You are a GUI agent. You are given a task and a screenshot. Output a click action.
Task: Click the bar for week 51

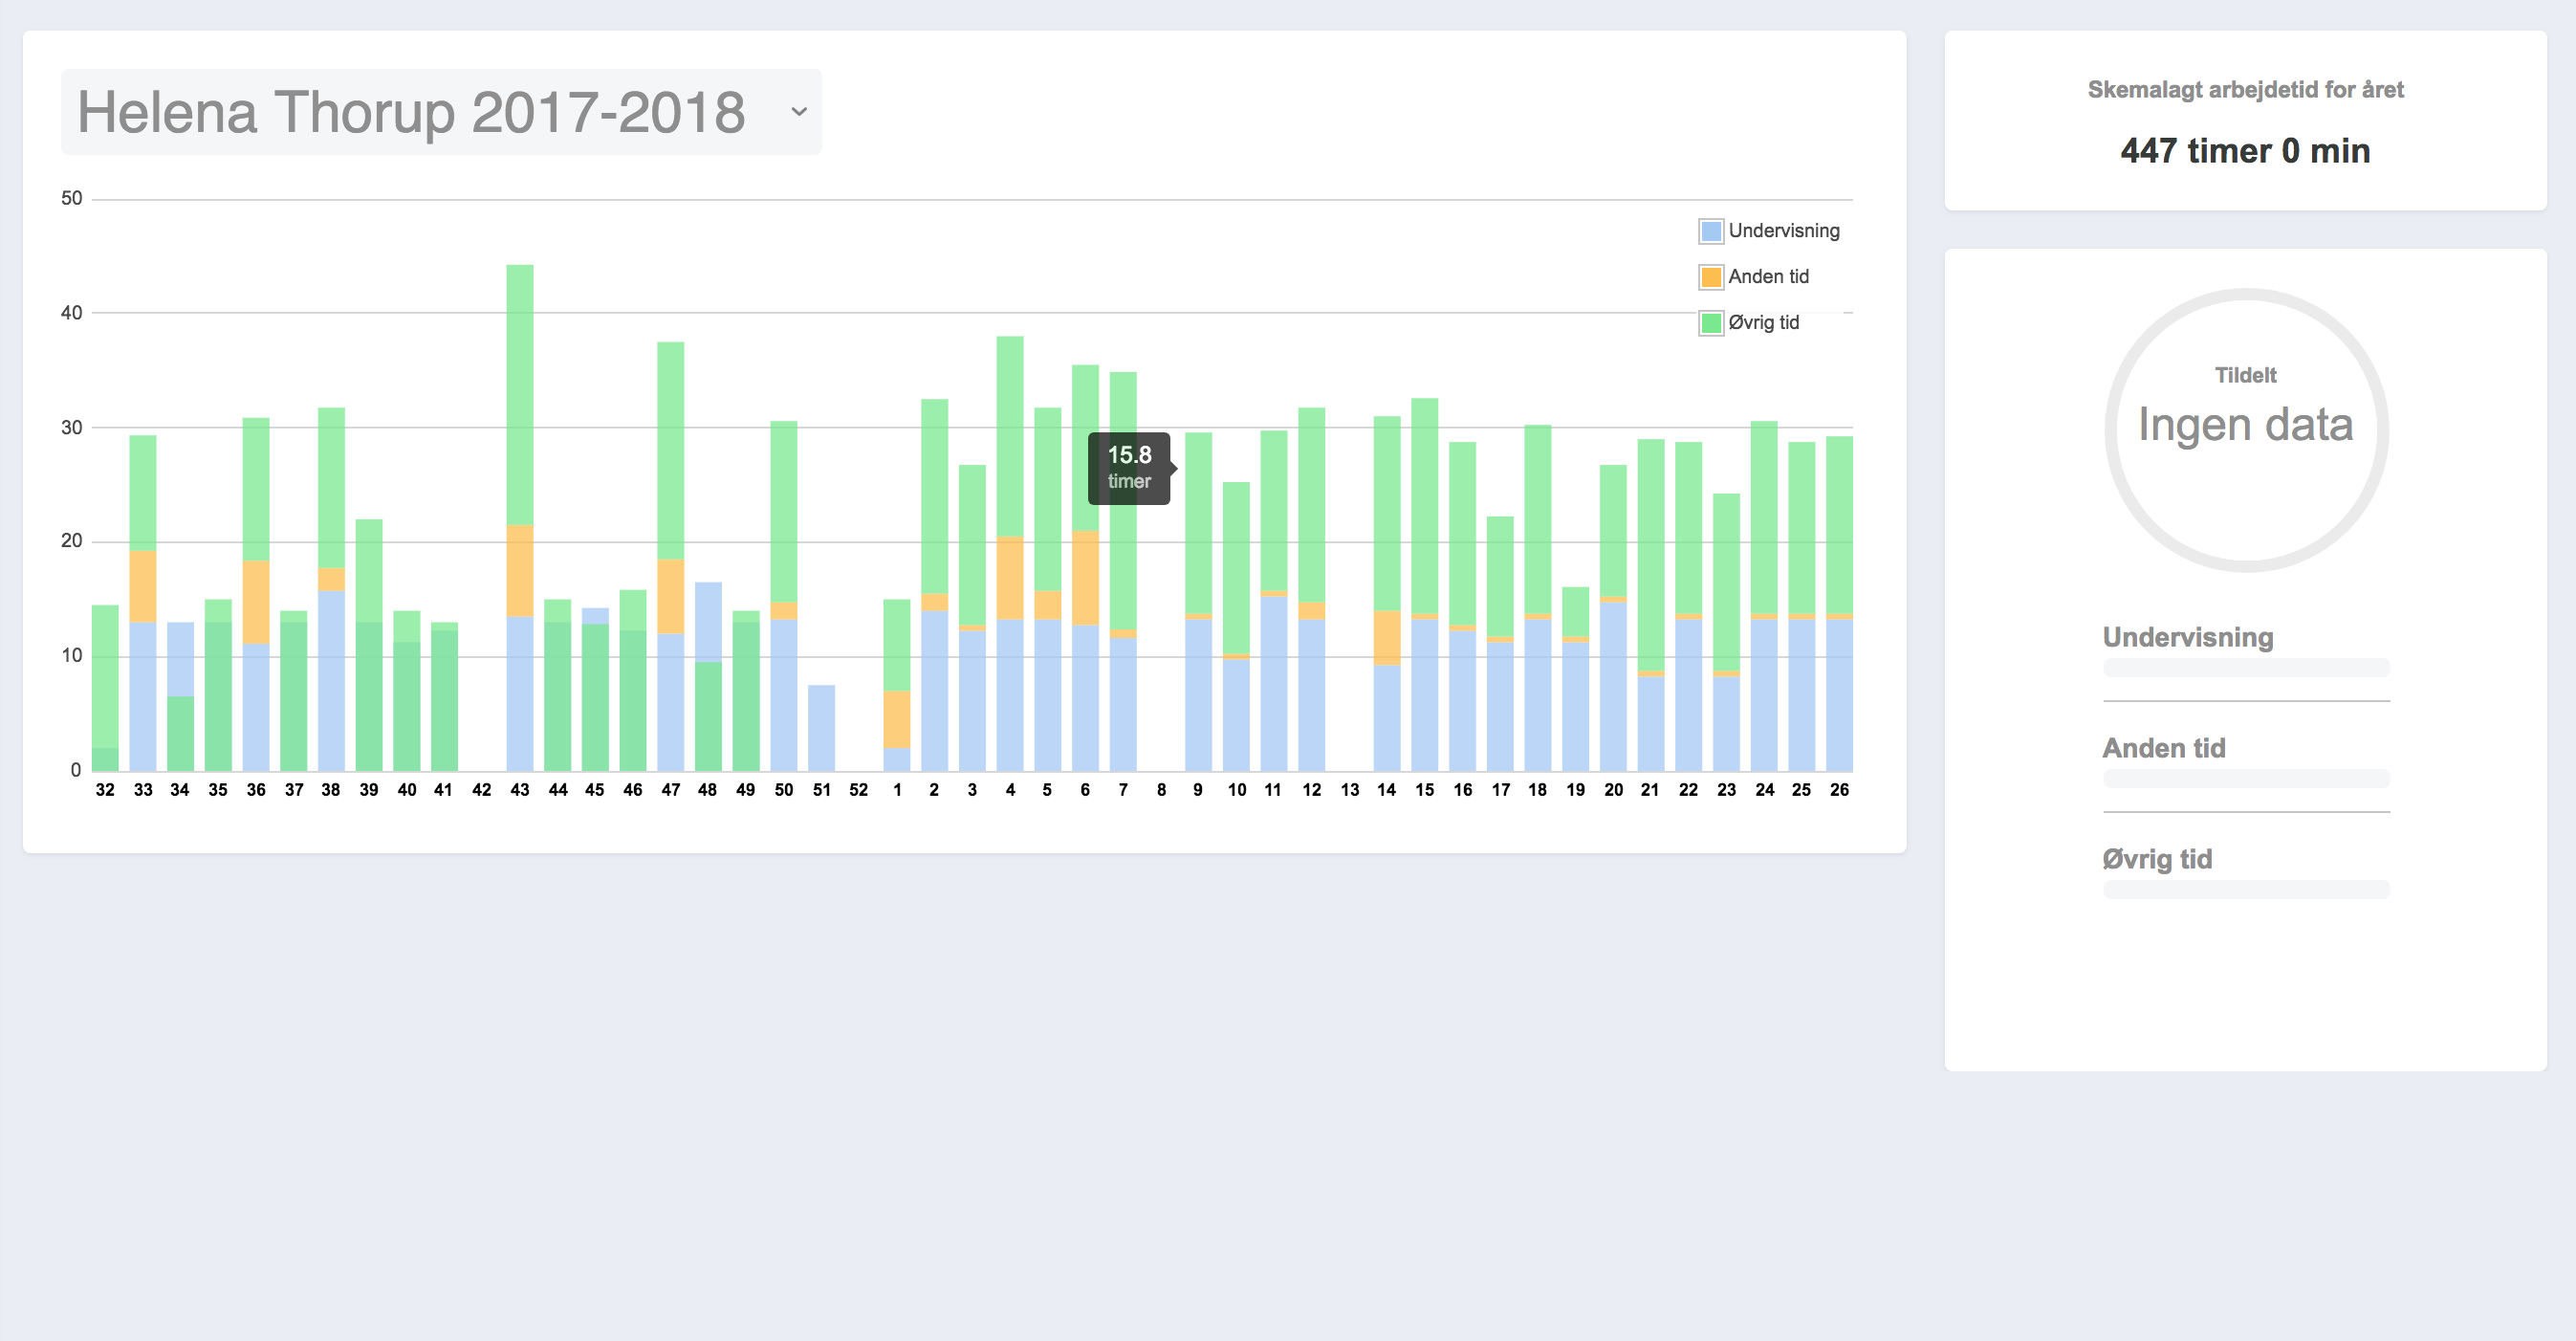[x=822, y=728]
